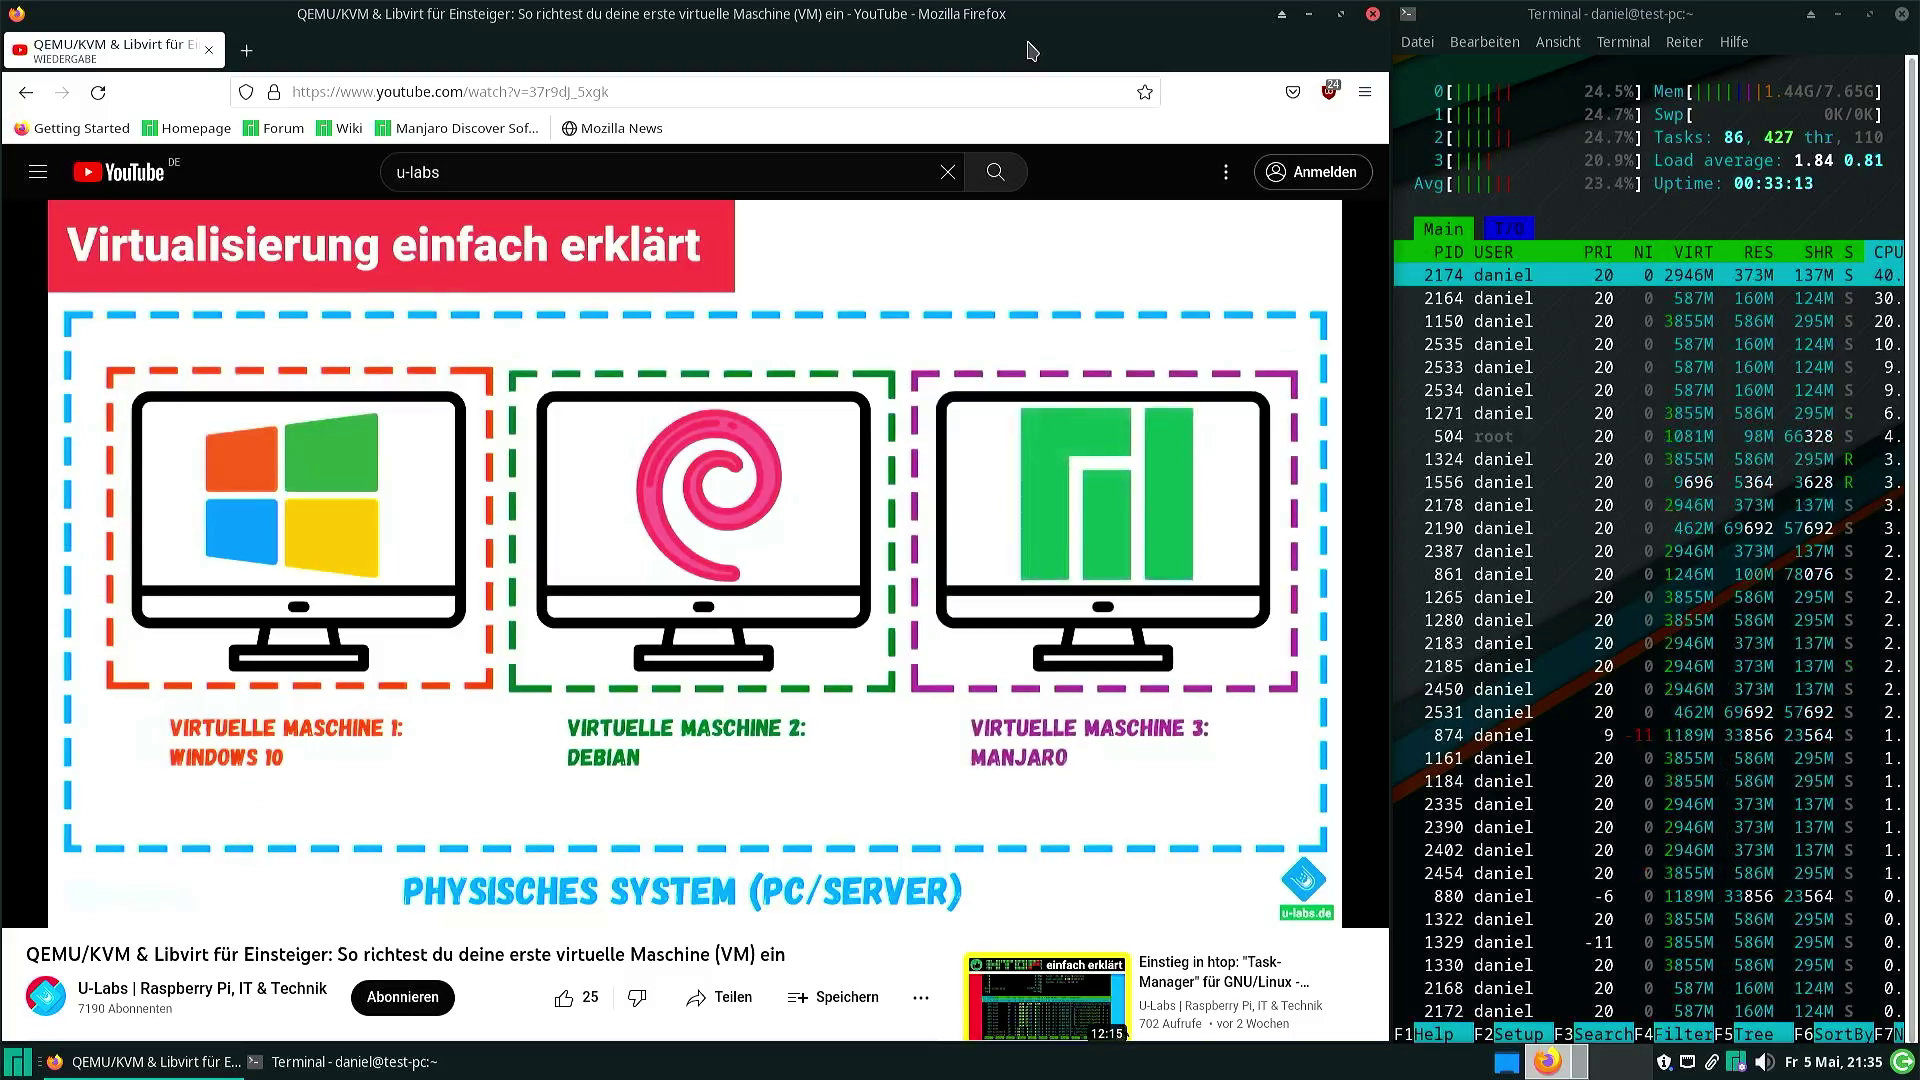Image resolution: width=1920 pixels, height=1080 pixels.
Task: Click the video player to pause
Action: (695, 563)
